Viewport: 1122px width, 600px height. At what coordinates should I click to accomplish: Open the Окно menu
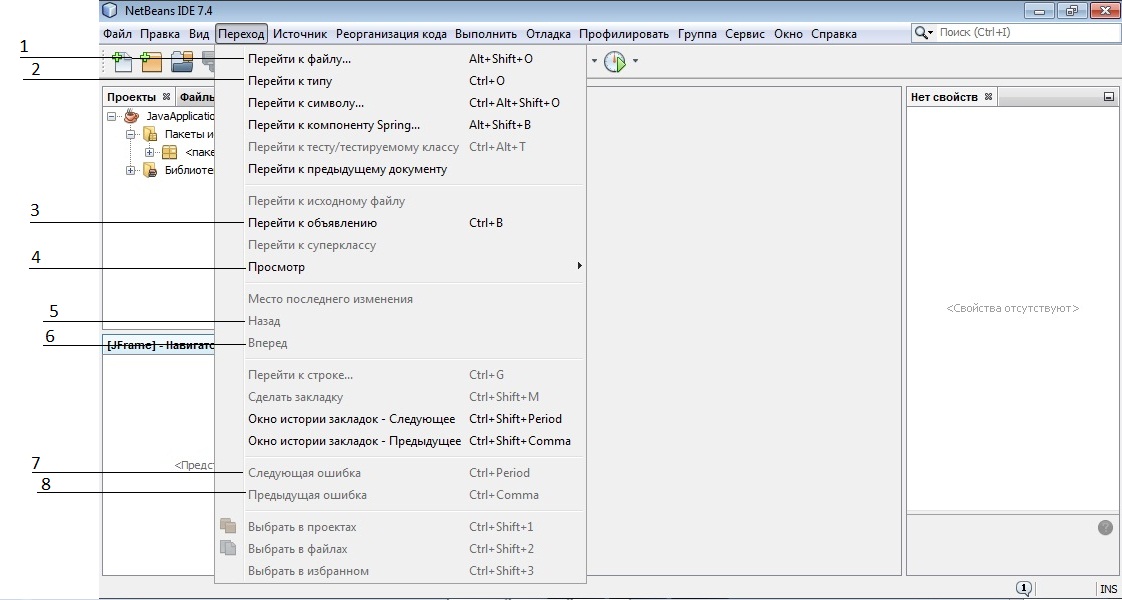pyautogui.click(x=789, y=34)
